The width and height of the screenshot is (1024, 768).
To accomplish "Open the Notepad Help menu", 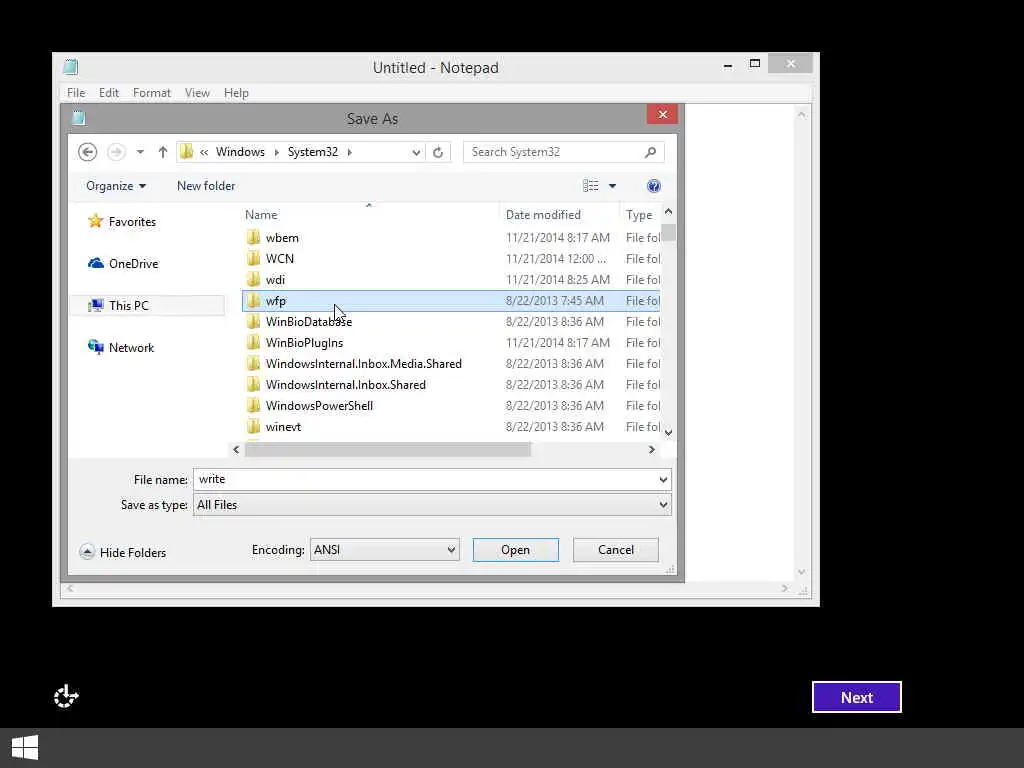I will [236, 93].
